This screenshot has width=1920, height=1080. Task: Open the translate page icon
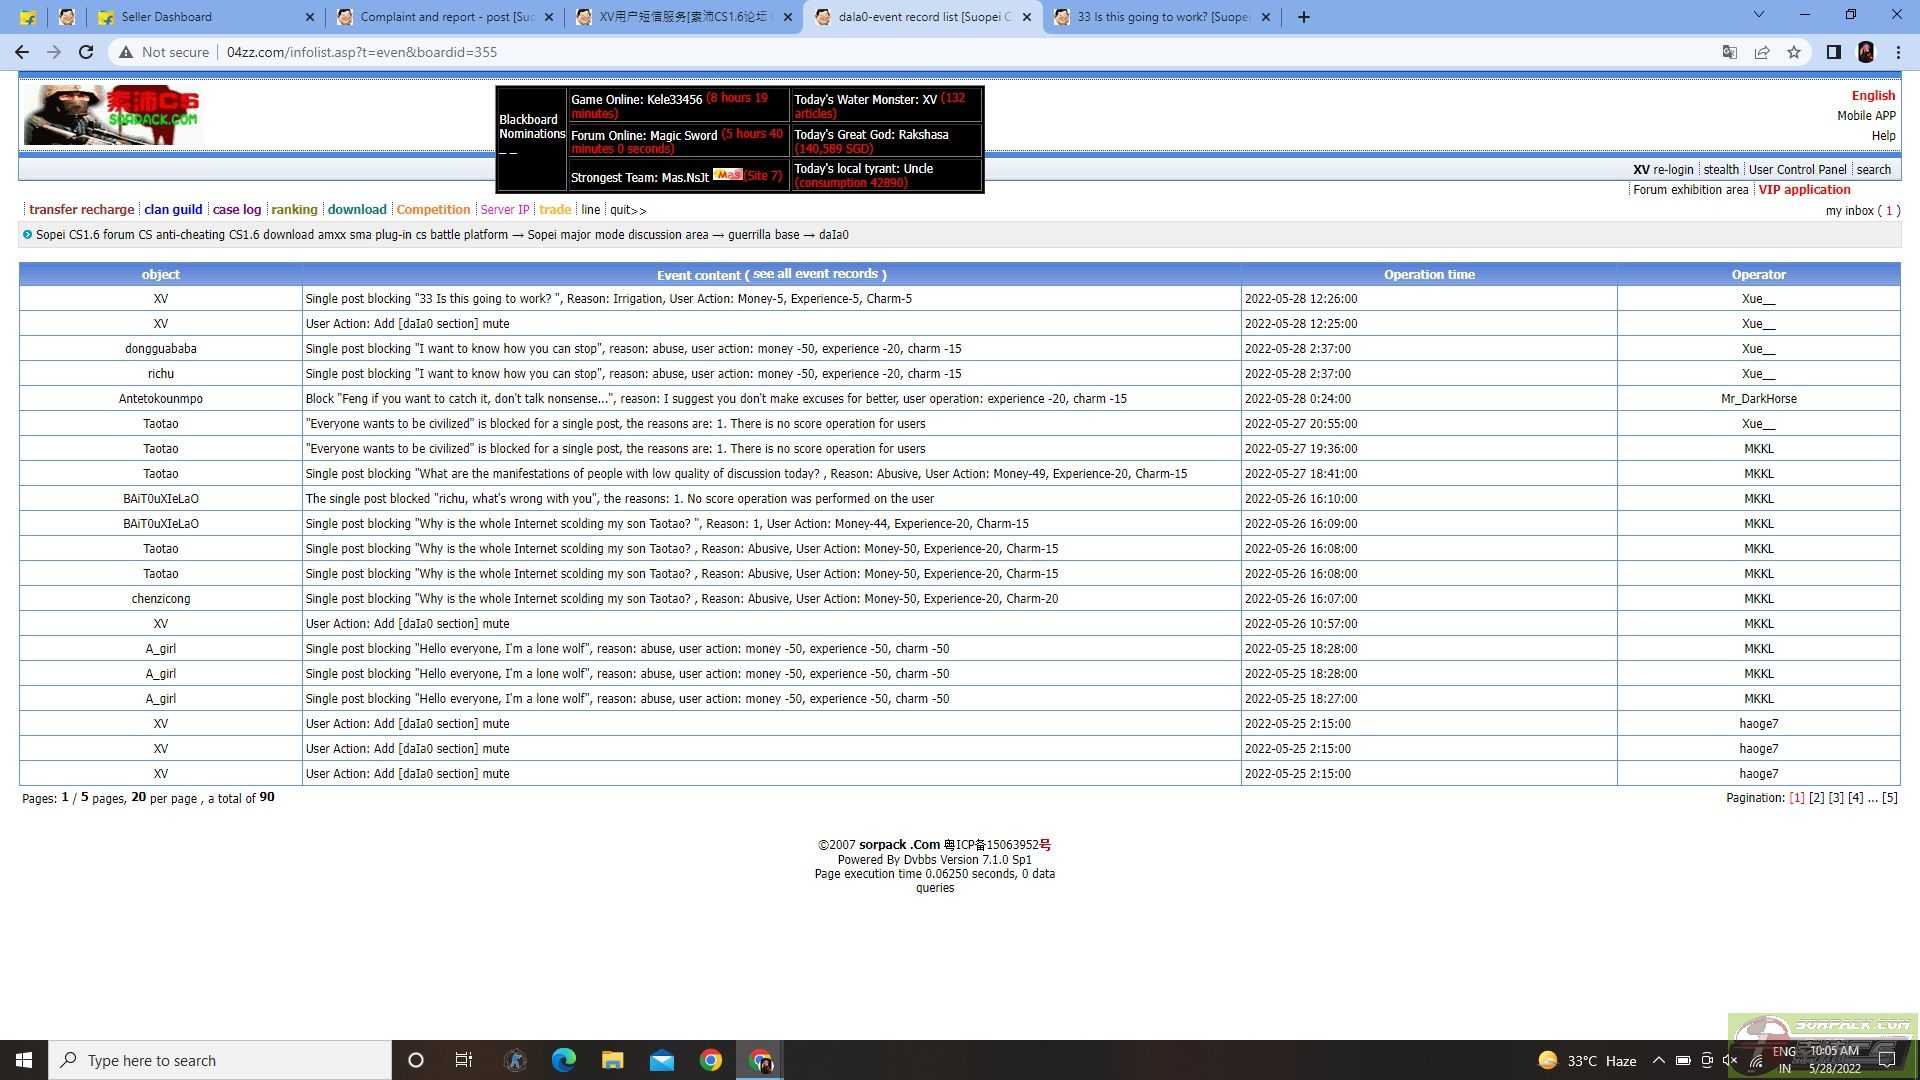pyautogui.click(x=1729, y=52)
